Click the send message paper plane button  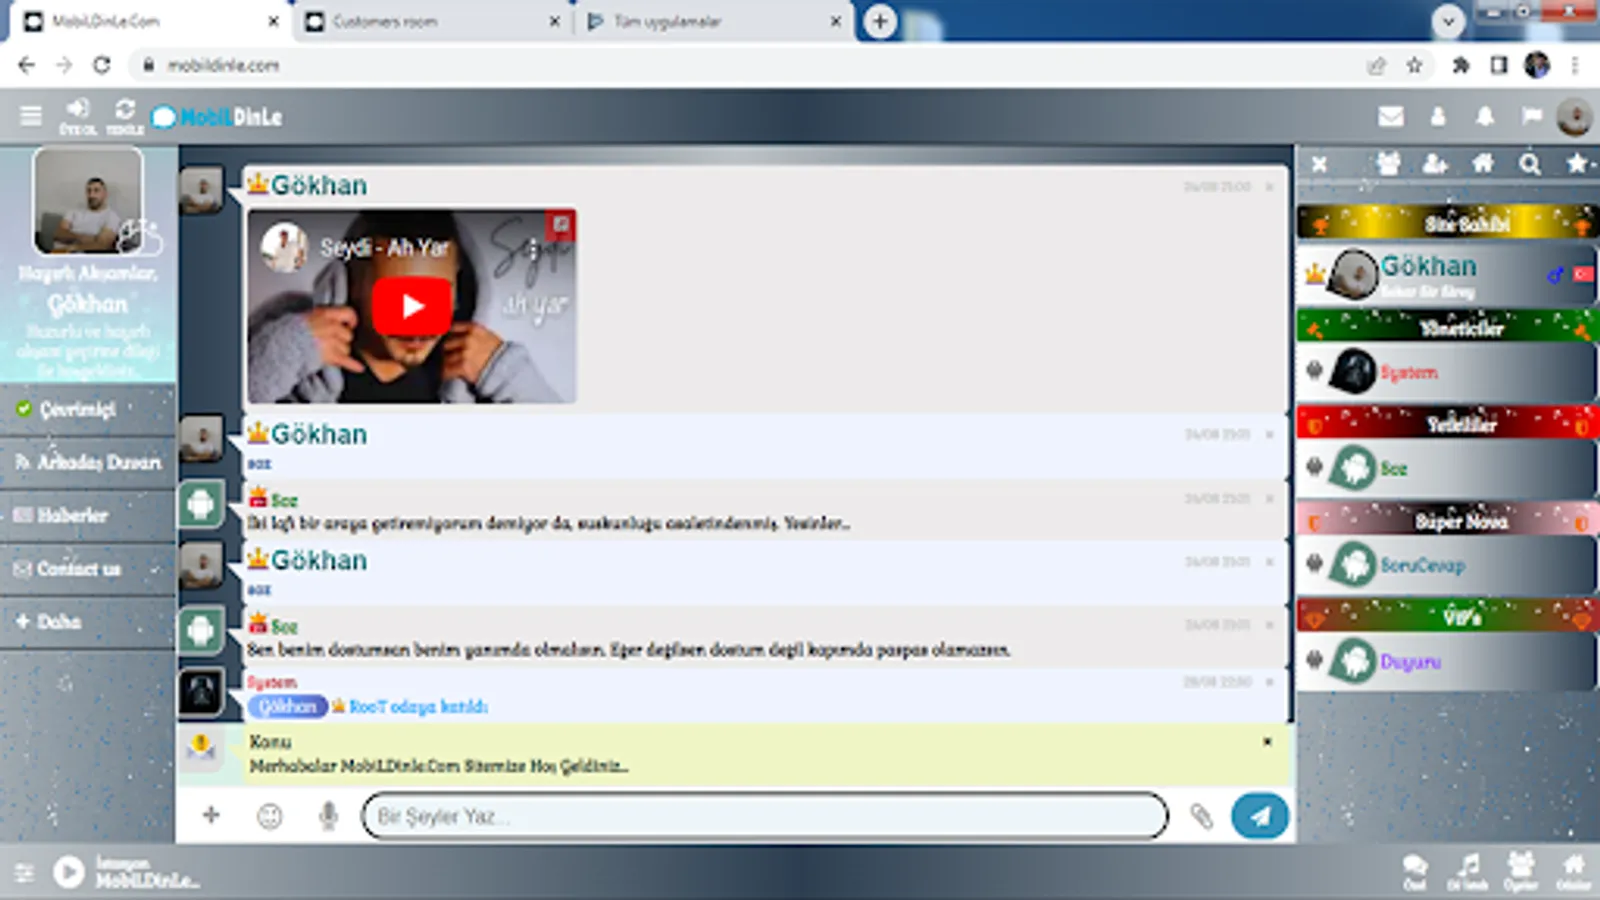pyautogui.click(x=1259, y=816)
